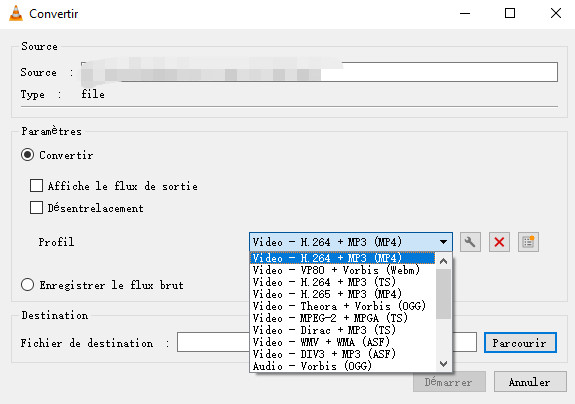The image size is (575, 404).
Task: Collapse the Profil combo box arrow
Action: pos(443,242)
